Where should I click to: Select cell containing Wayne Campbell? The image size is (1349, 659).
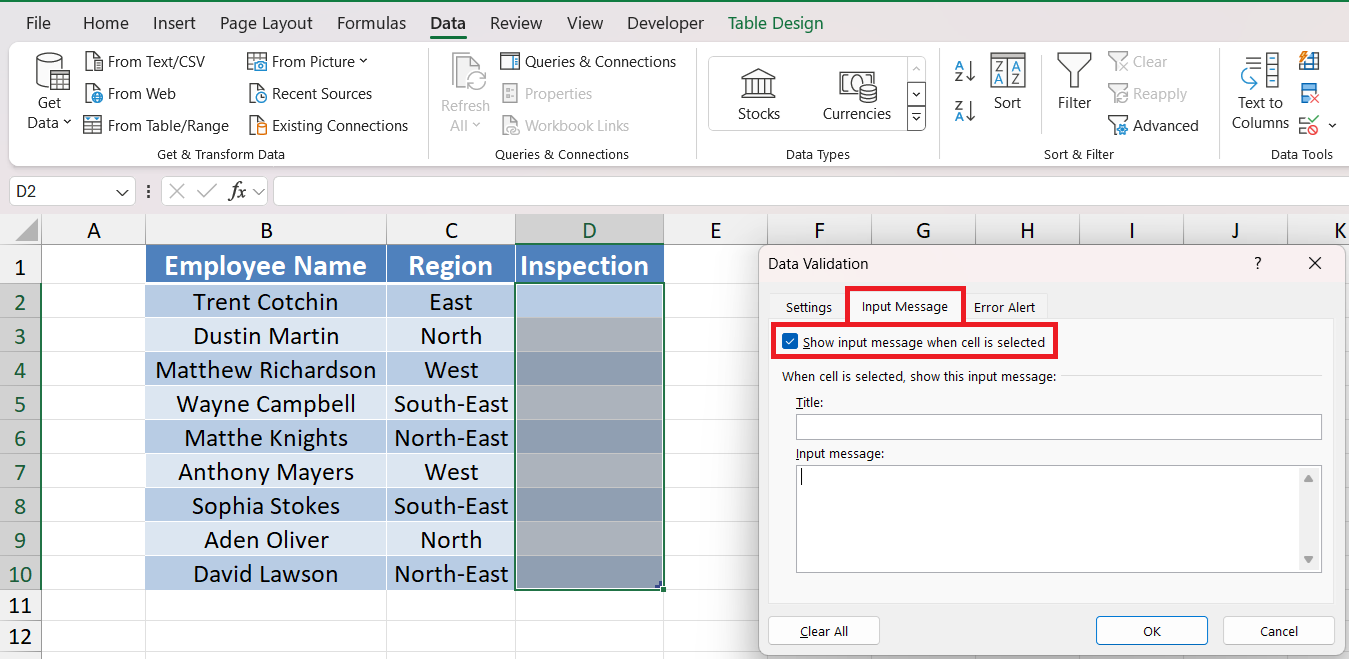click(x=266, y=404)
